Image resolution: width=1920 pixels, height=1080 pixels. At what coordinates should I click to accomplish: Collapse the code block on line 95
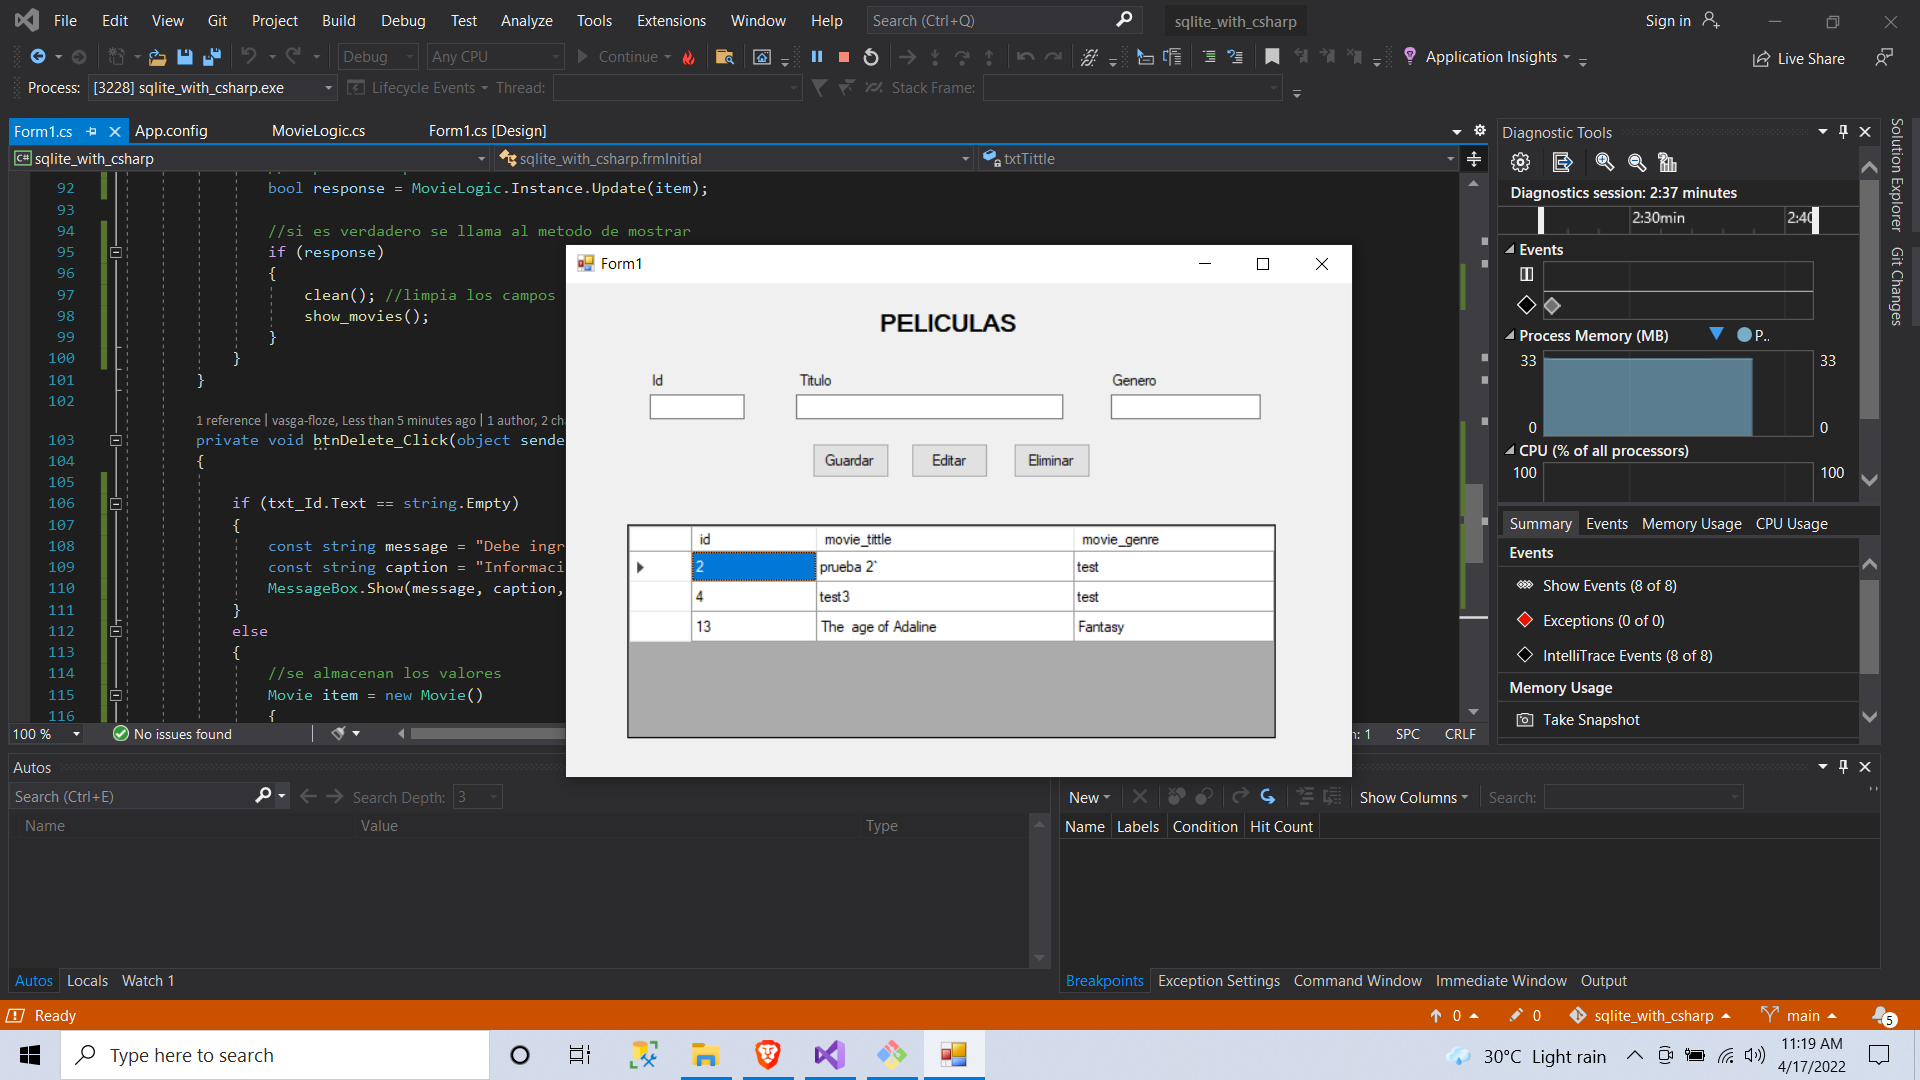point(116,252)
